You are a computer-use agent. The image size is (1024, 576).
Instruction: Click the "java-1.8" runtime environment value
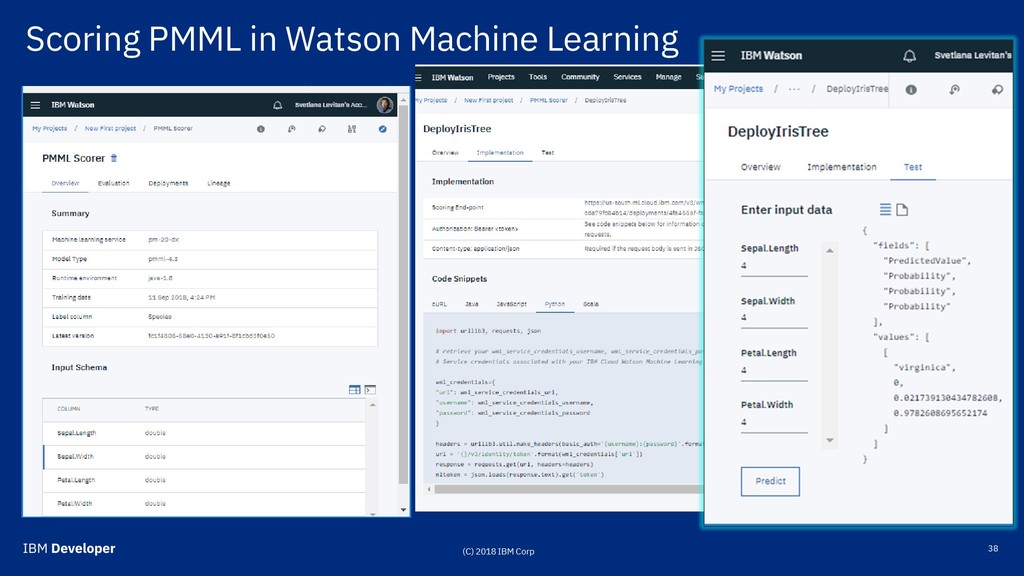point(160,278)
